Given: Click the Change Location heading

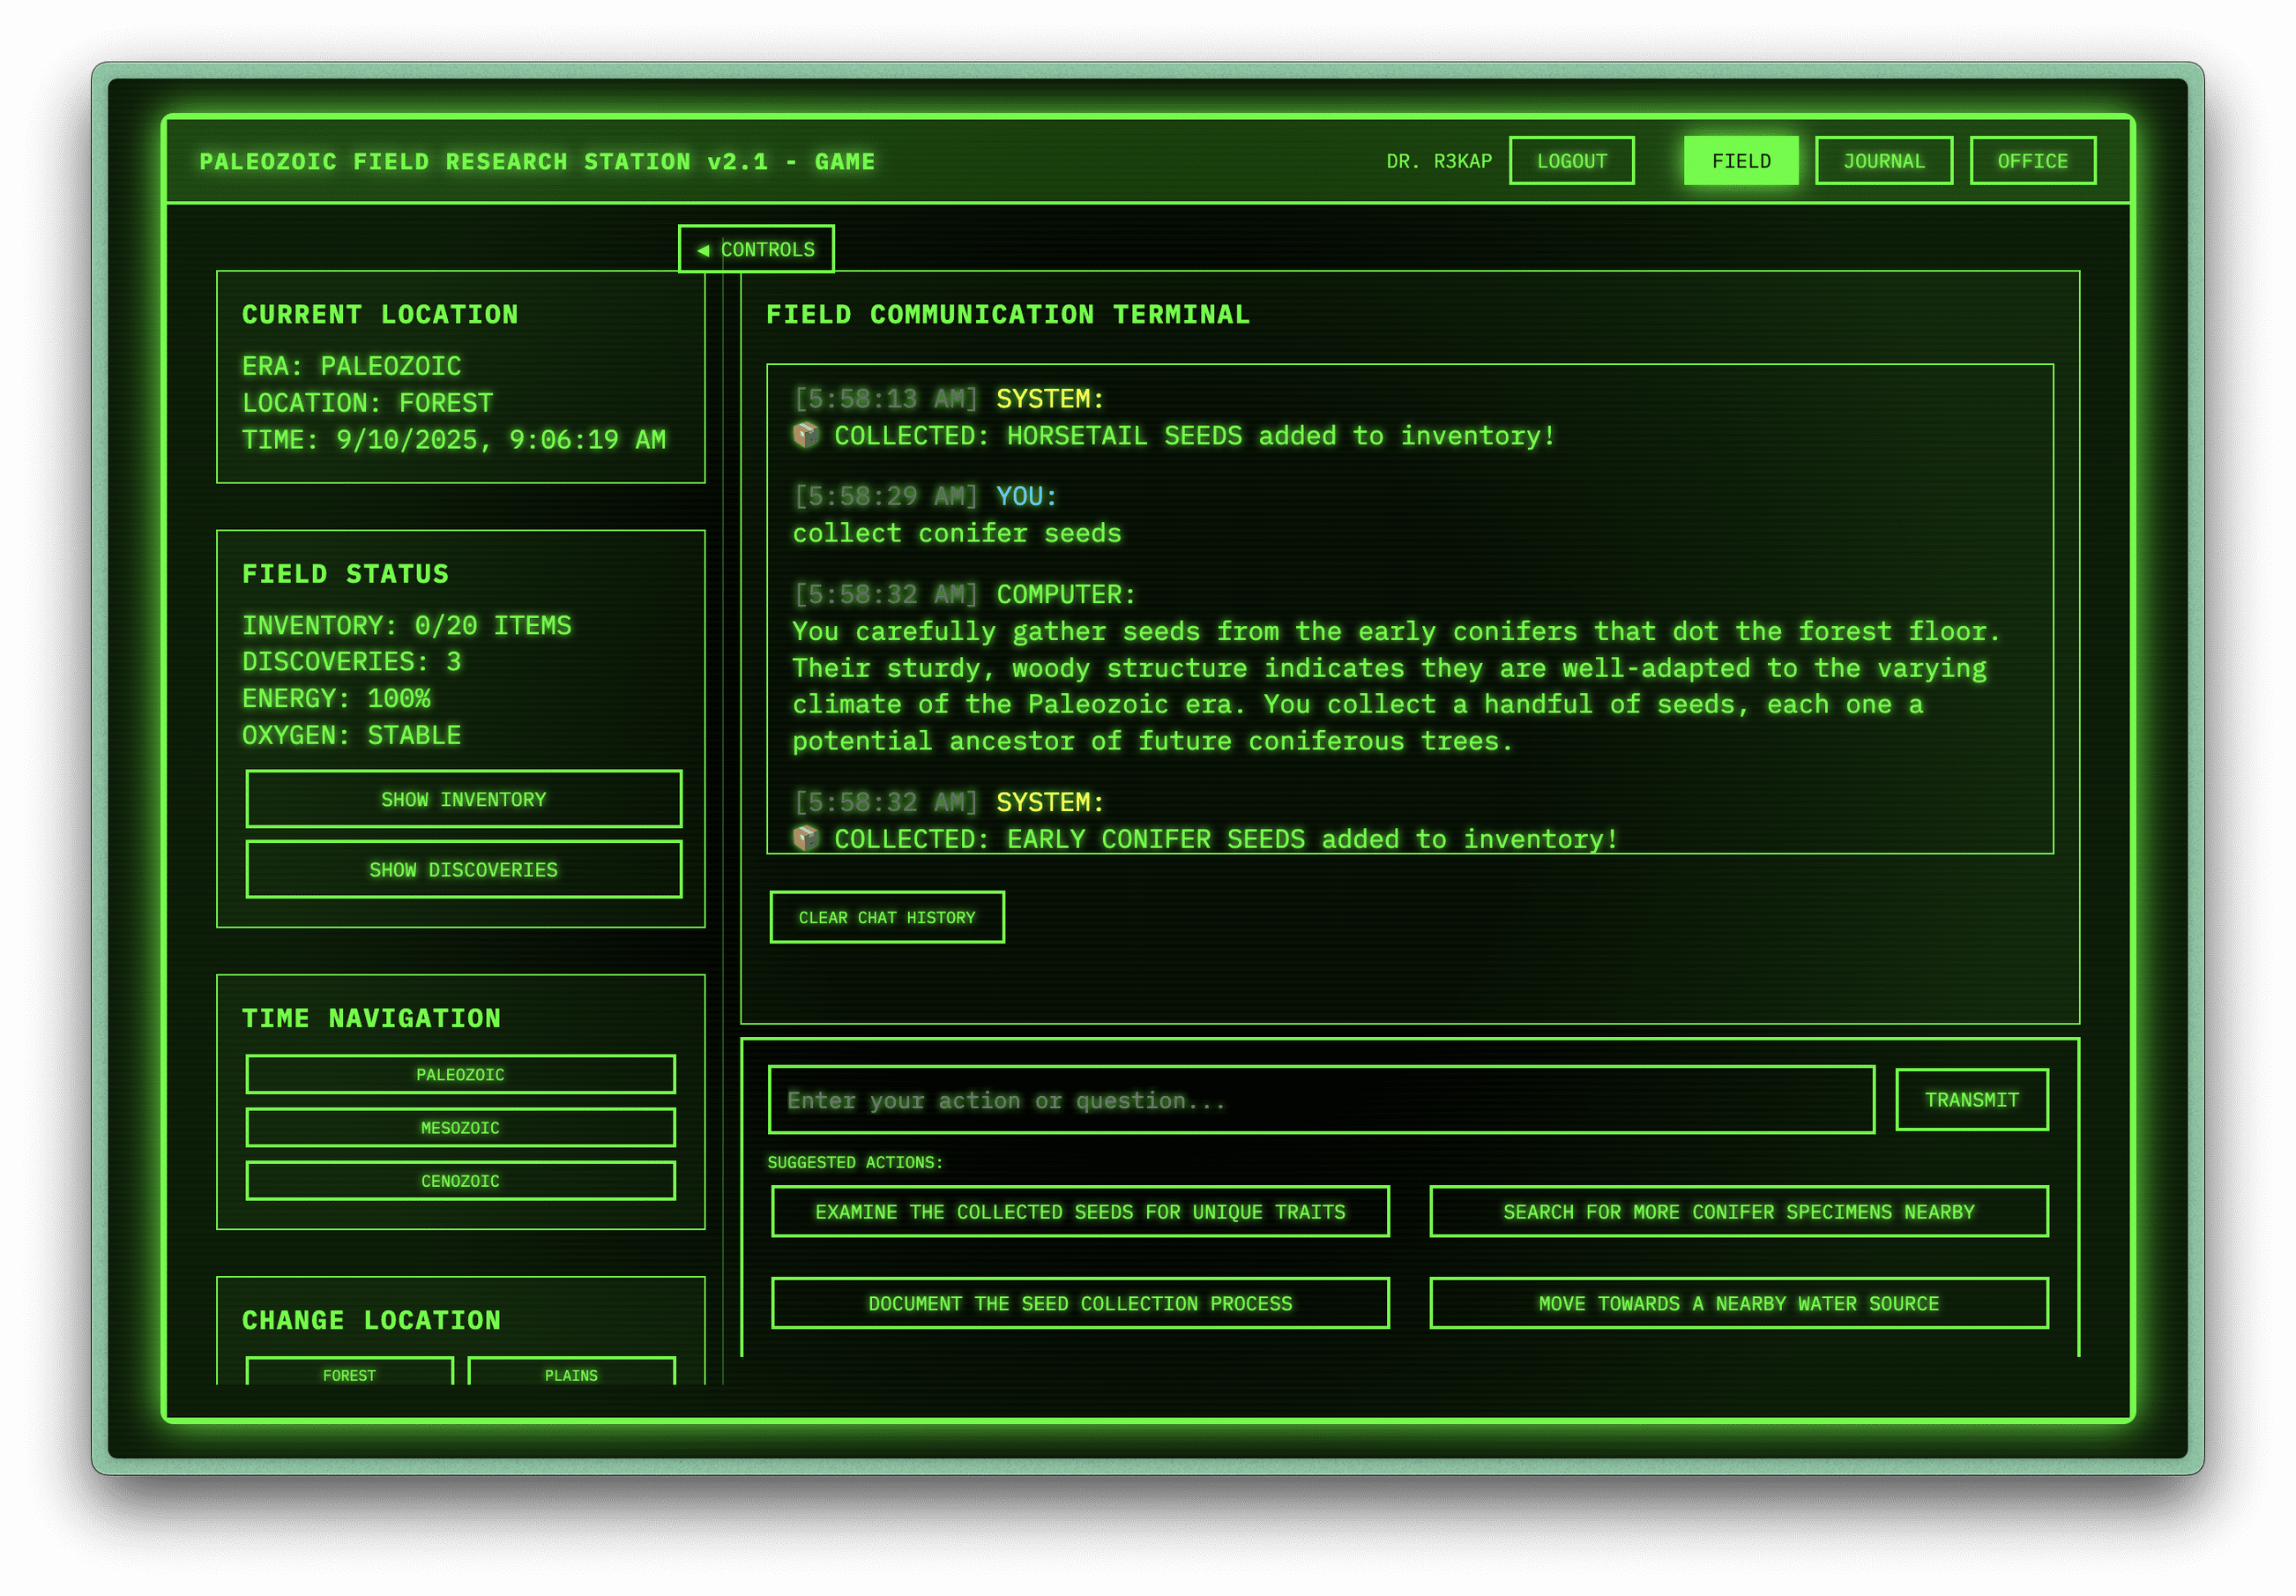Looking at the screenshot, I should click(371, 1320).
